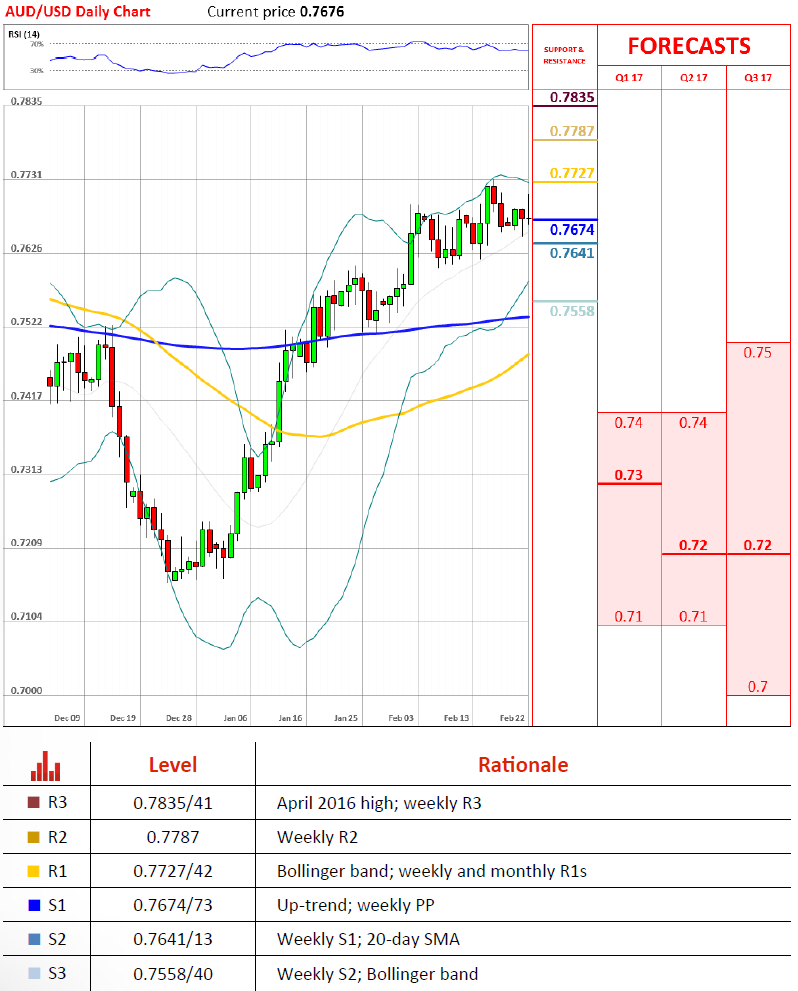Click 'Up-trend; weekly PP' rationale
798x991 pixels.
point(356,905)
